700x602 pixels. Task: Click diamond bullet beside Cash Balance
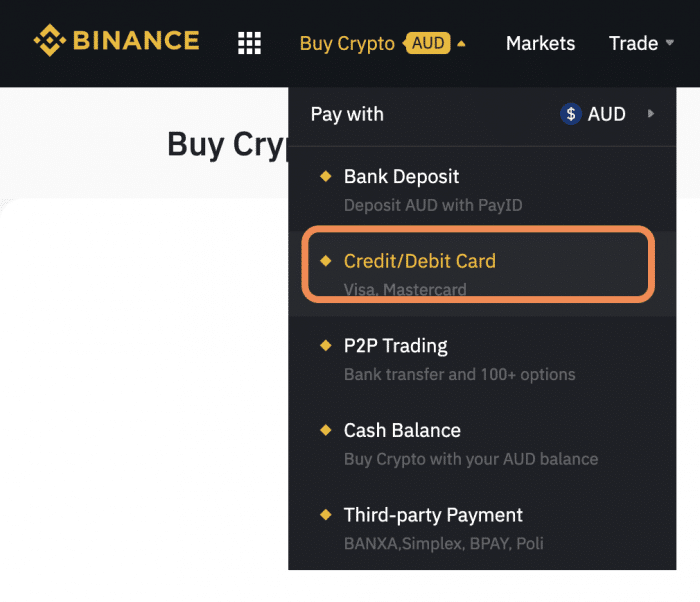326,430
